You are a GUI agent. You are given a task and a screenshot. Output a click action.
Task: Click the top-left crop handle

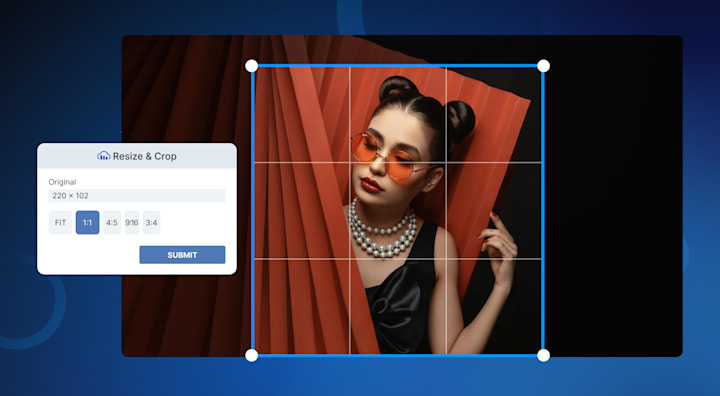click(252, 66)
